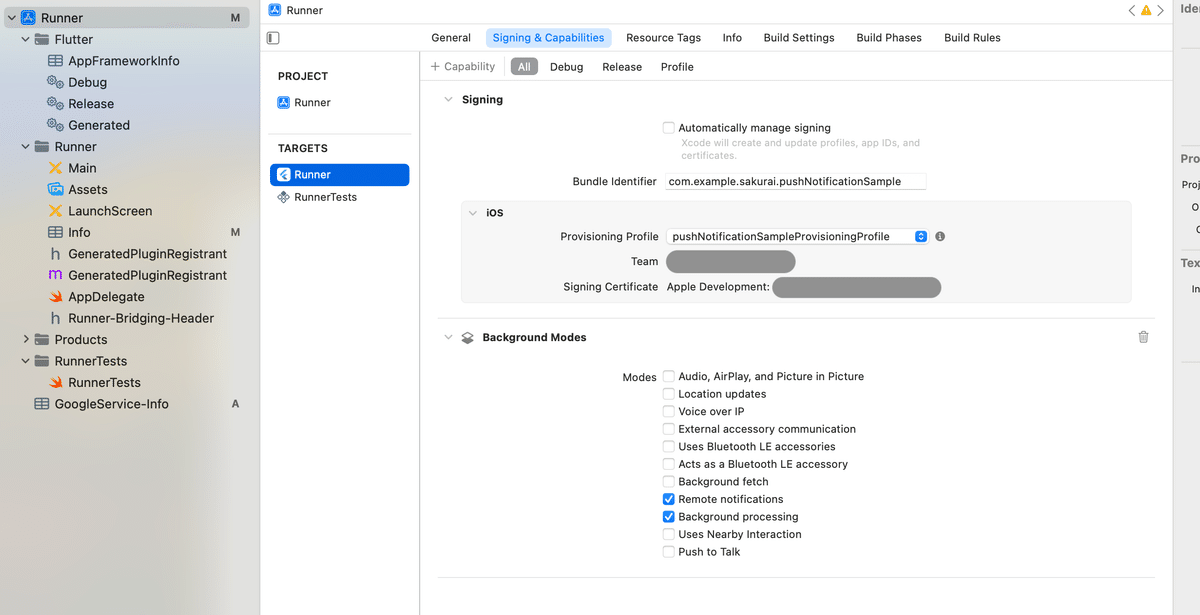Screen dimensions: 1200x615
Task: Delete Background Modes capability with trash icon
Action: pos(1143,337)
